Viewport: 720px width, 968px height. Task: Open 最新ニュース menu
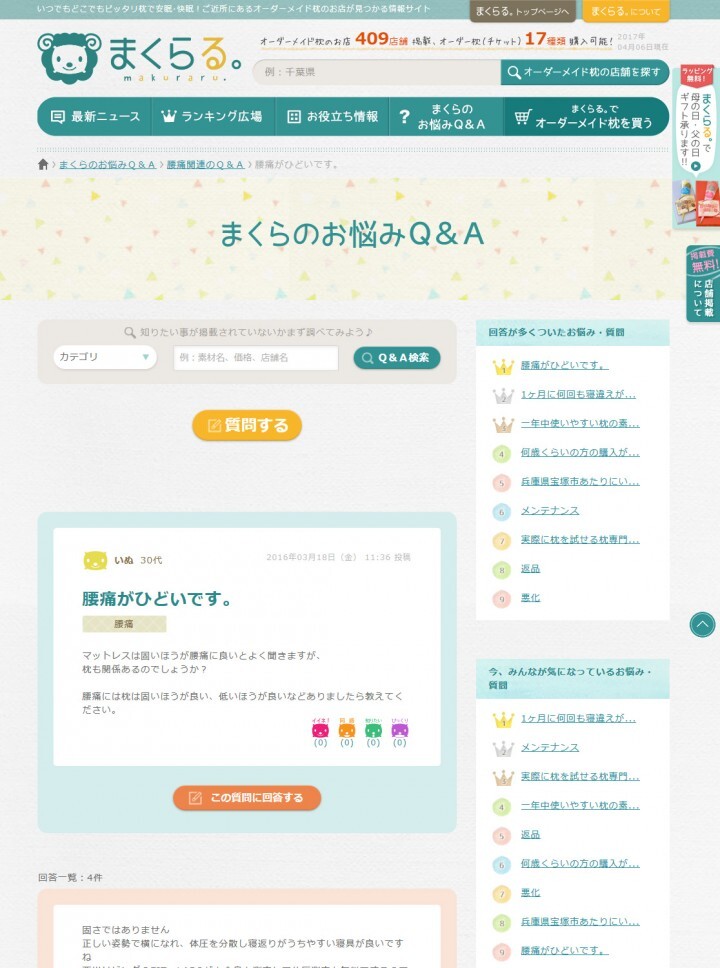point(94,116)
